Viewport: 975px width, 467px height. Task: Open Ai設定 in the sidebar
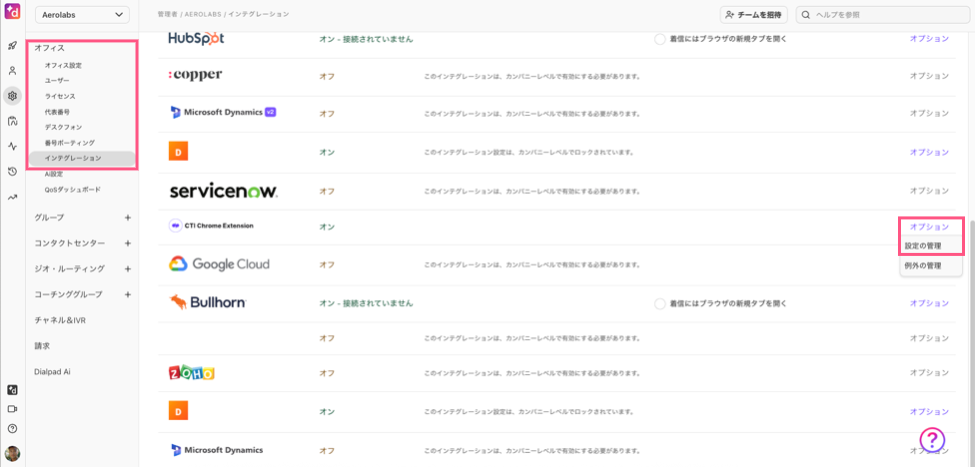tap(53, 174)
